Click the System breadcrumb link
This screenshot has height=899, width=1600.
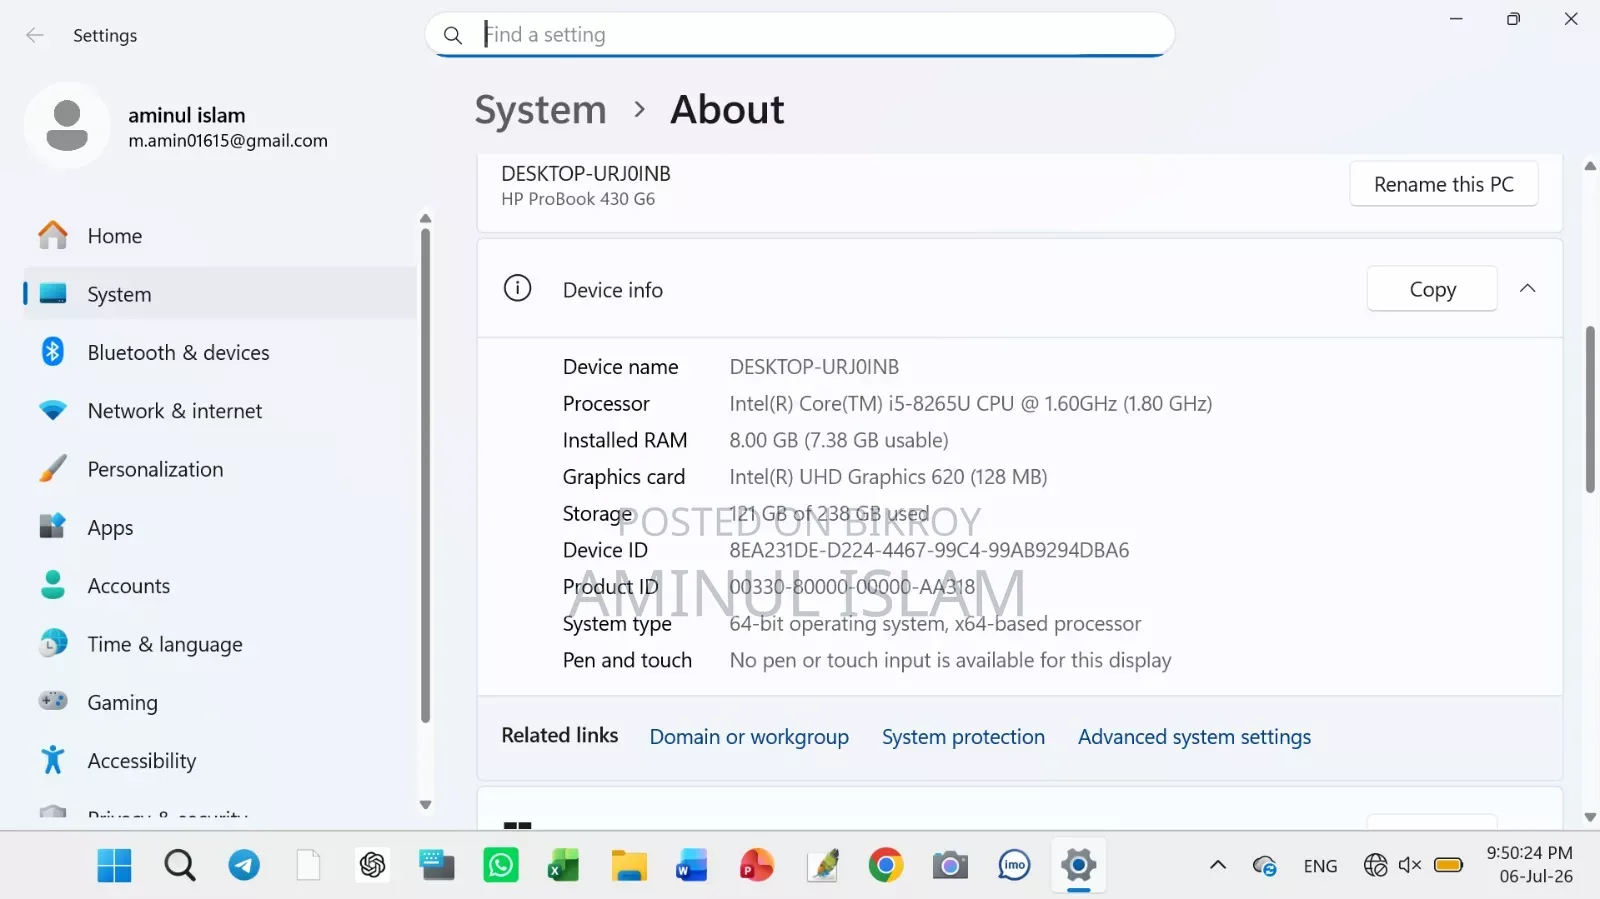(540, 110)
